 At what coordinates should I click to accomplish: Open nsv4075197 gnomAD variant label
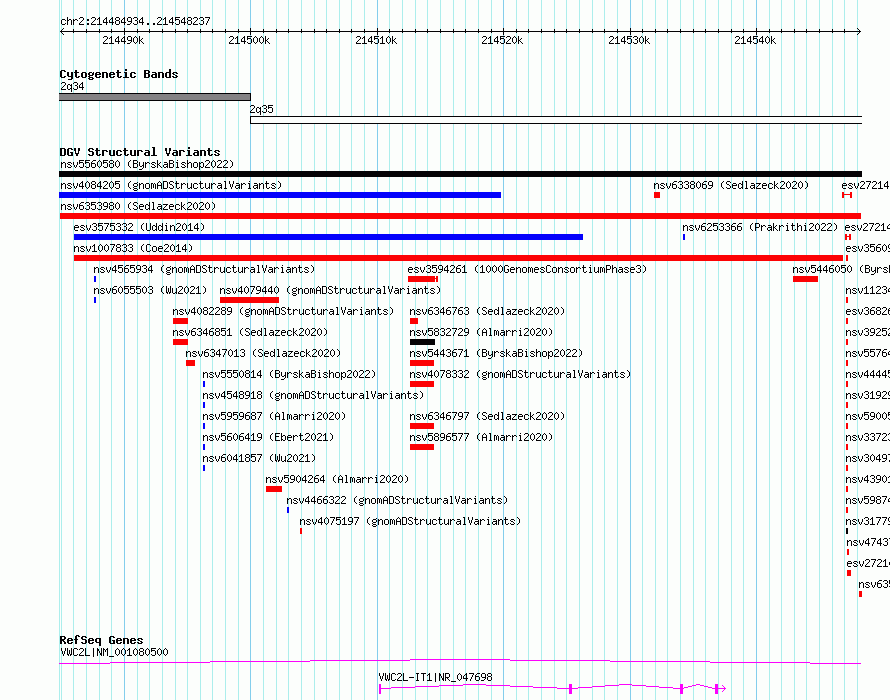coord(410,521)
